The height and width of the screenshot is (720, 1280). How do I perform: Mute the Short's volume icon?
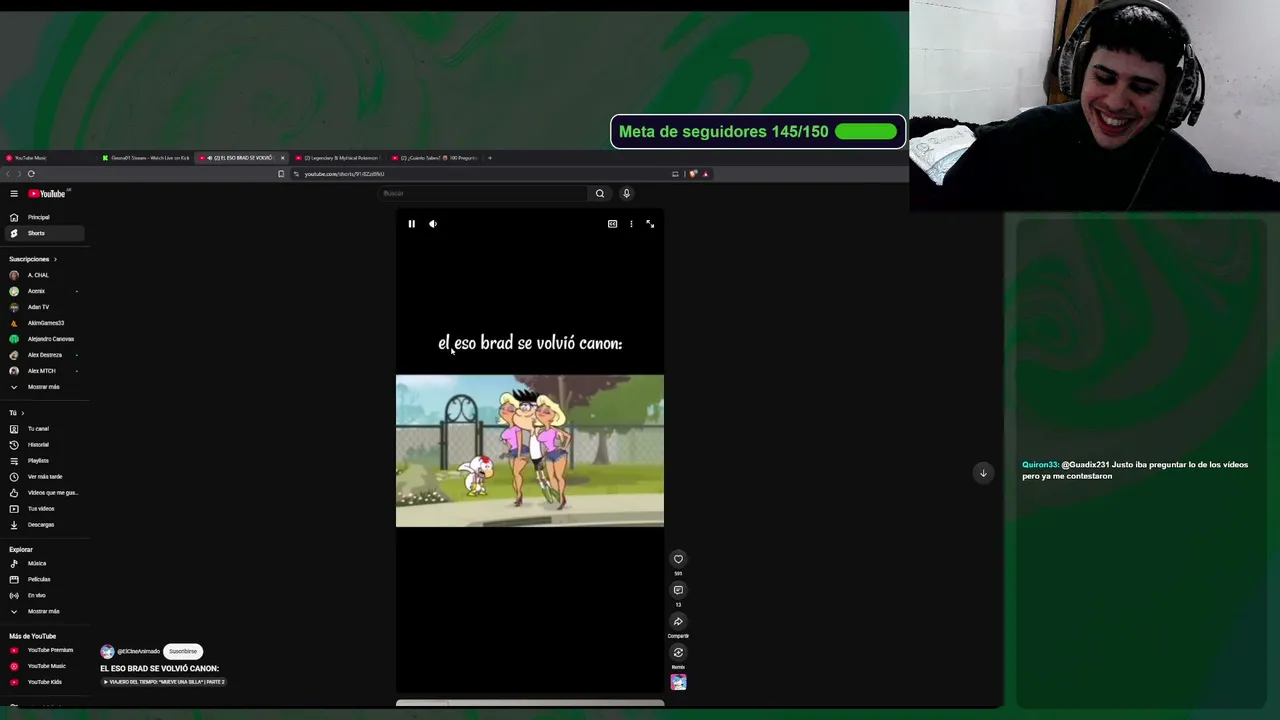click(433, 224)
